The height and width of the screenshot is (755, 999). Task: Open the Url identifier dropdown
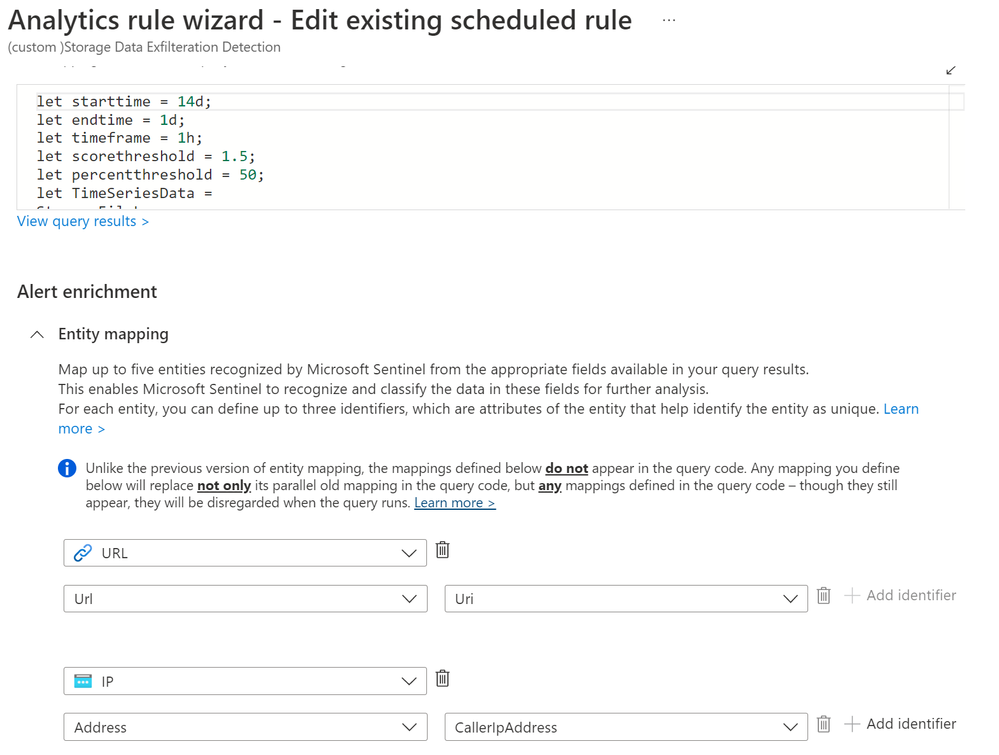click(245, 599)
